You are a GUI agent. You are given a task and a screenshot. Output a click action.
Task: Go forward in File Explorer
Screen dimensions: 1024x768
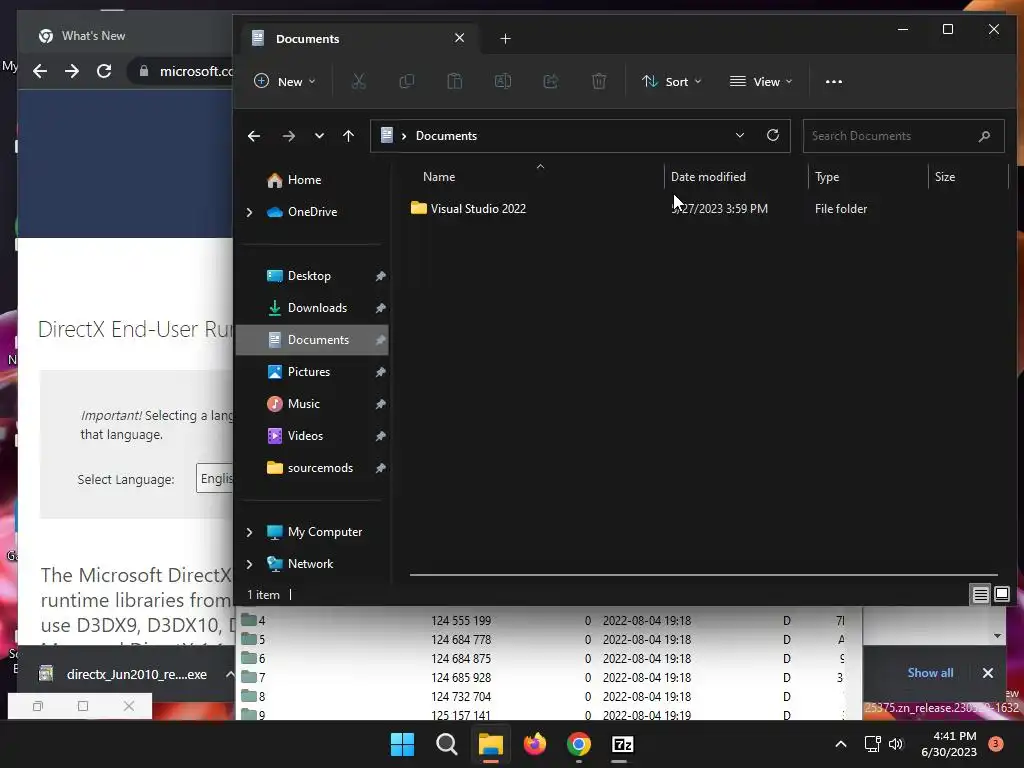288,136
